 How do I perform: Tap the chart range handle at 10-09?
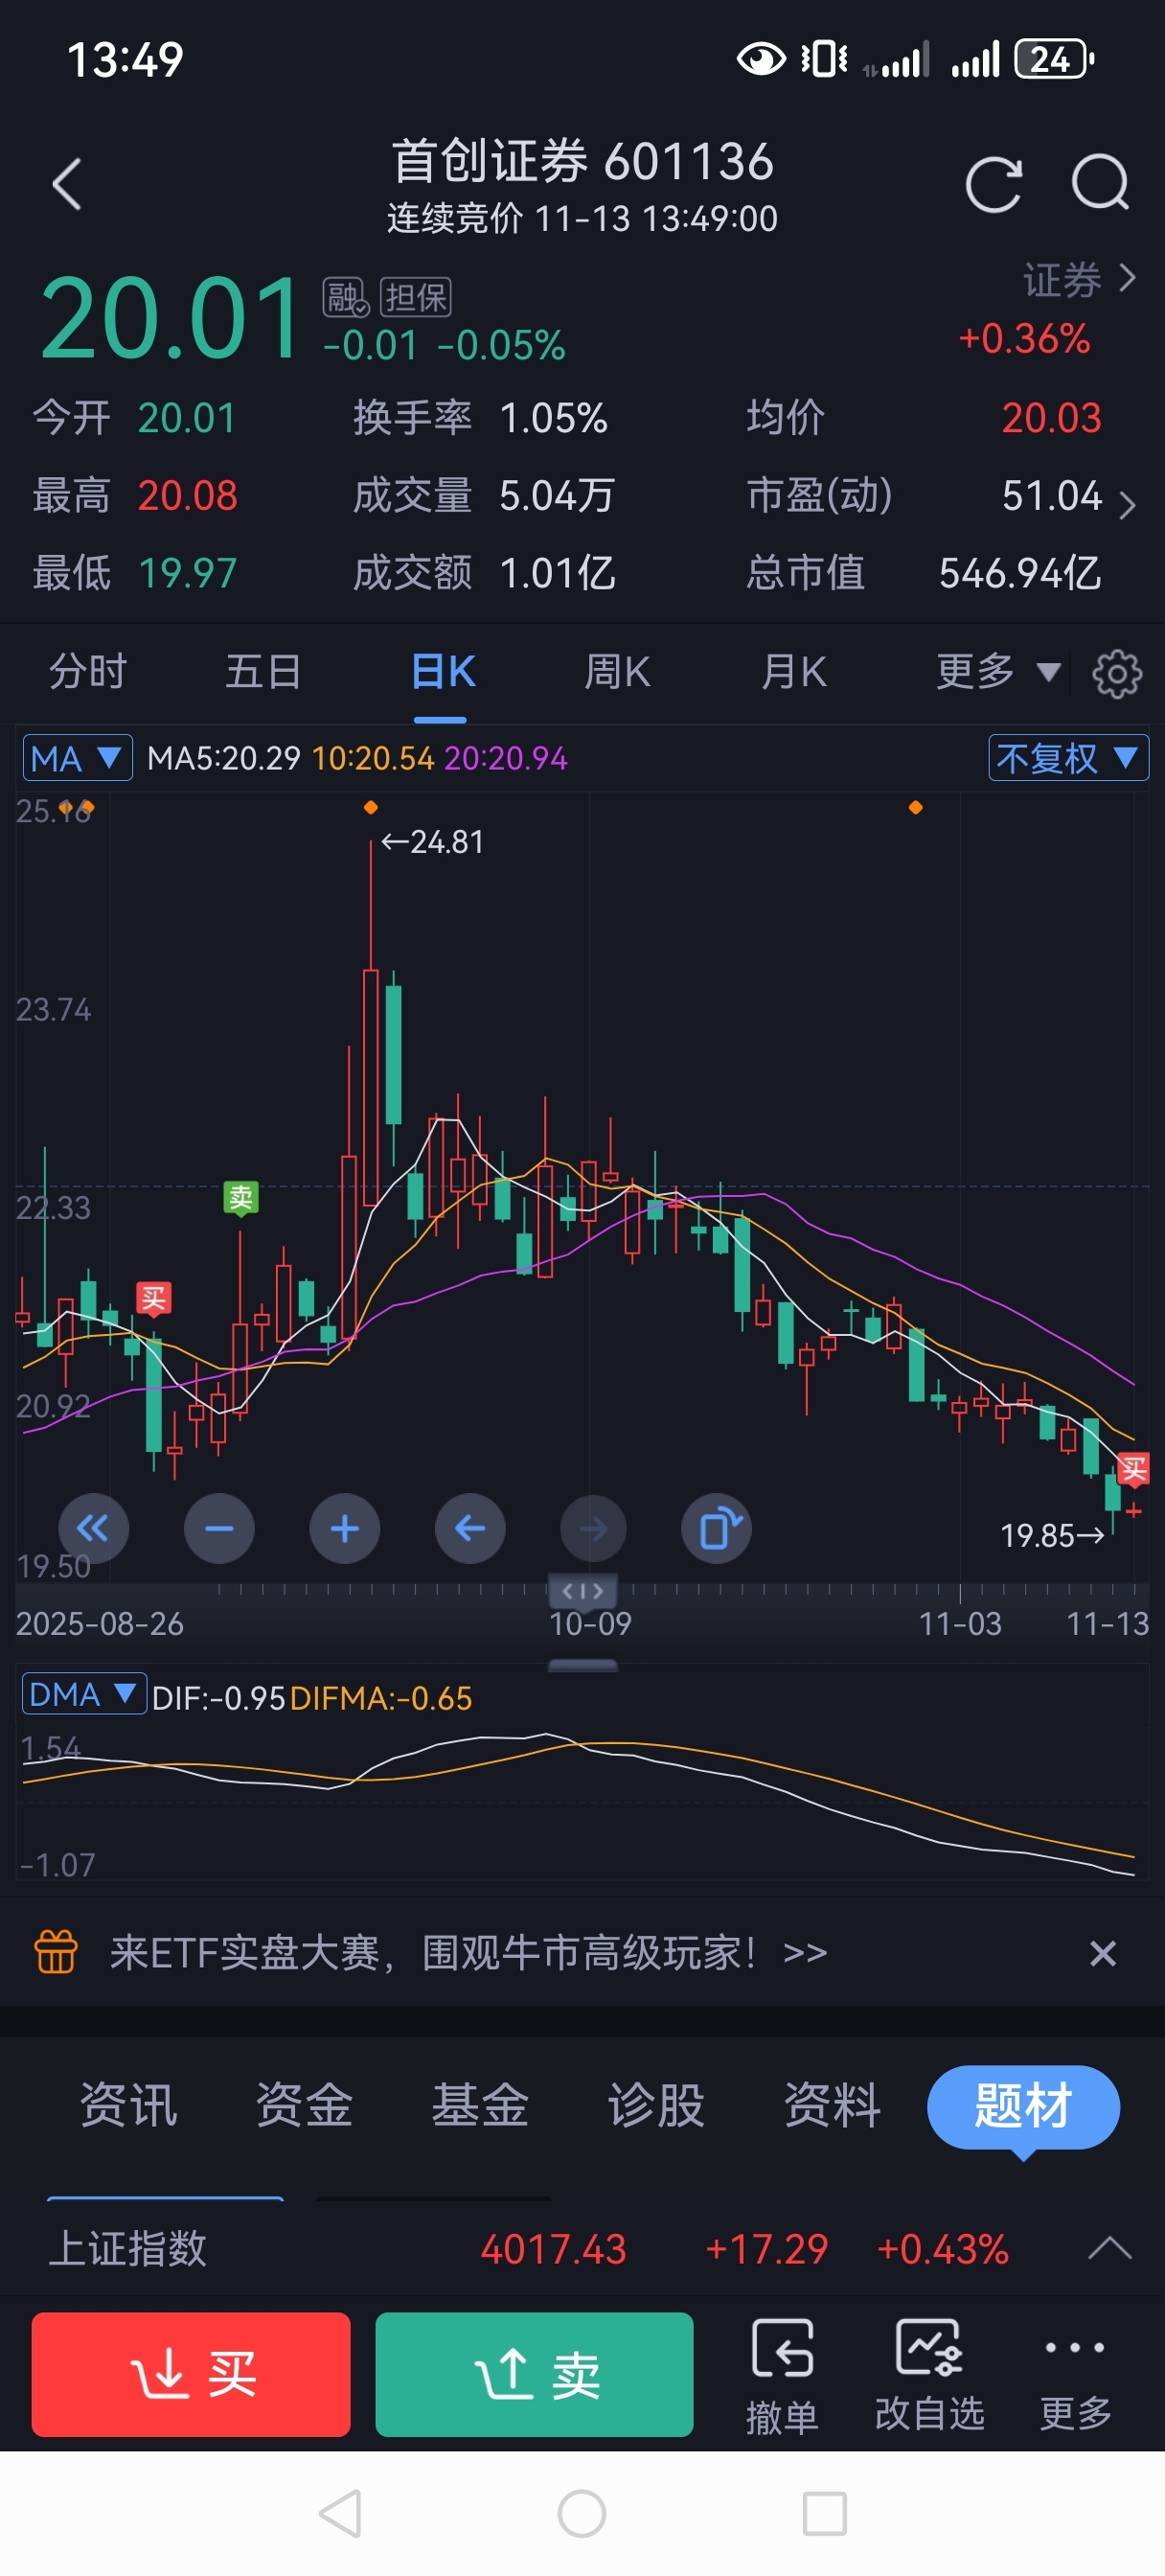point(582,1590)
